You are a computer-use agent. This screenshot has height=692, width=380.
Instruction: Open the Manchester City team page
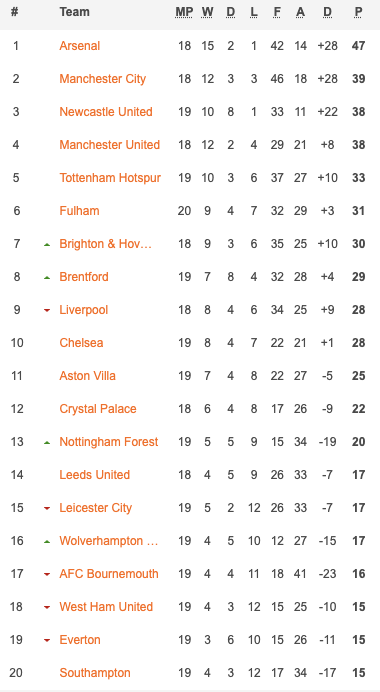point(102,79)
